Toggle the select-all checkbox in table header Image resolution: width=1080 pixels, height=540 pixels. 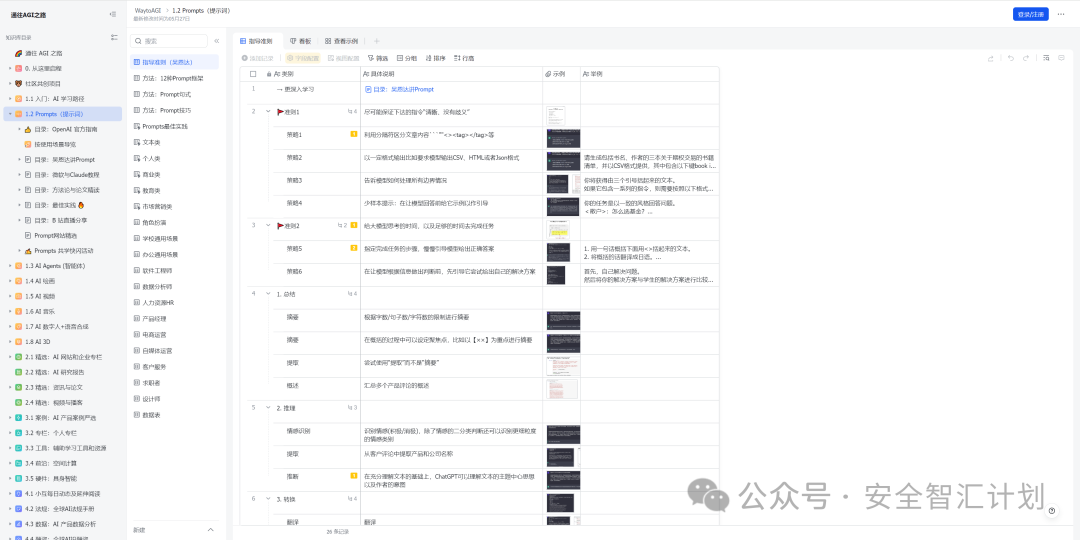point(253,74)
